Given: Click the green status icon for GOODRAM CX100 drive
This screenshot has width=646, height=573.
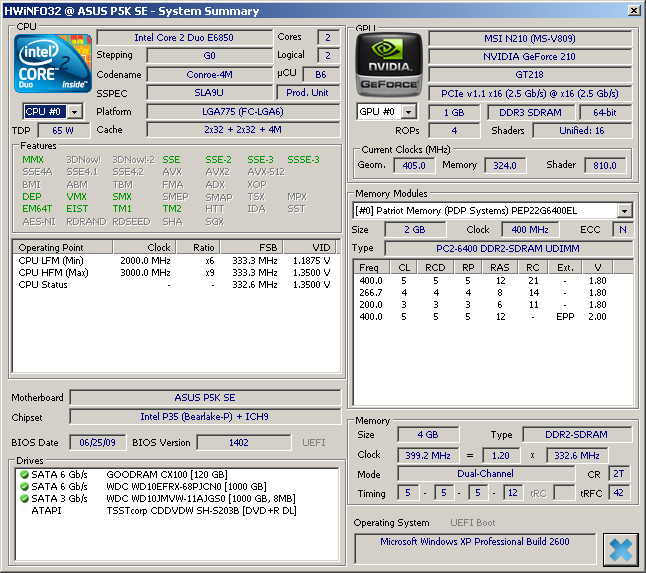Looking at the screenshot, I should click(x=24, y=475).
